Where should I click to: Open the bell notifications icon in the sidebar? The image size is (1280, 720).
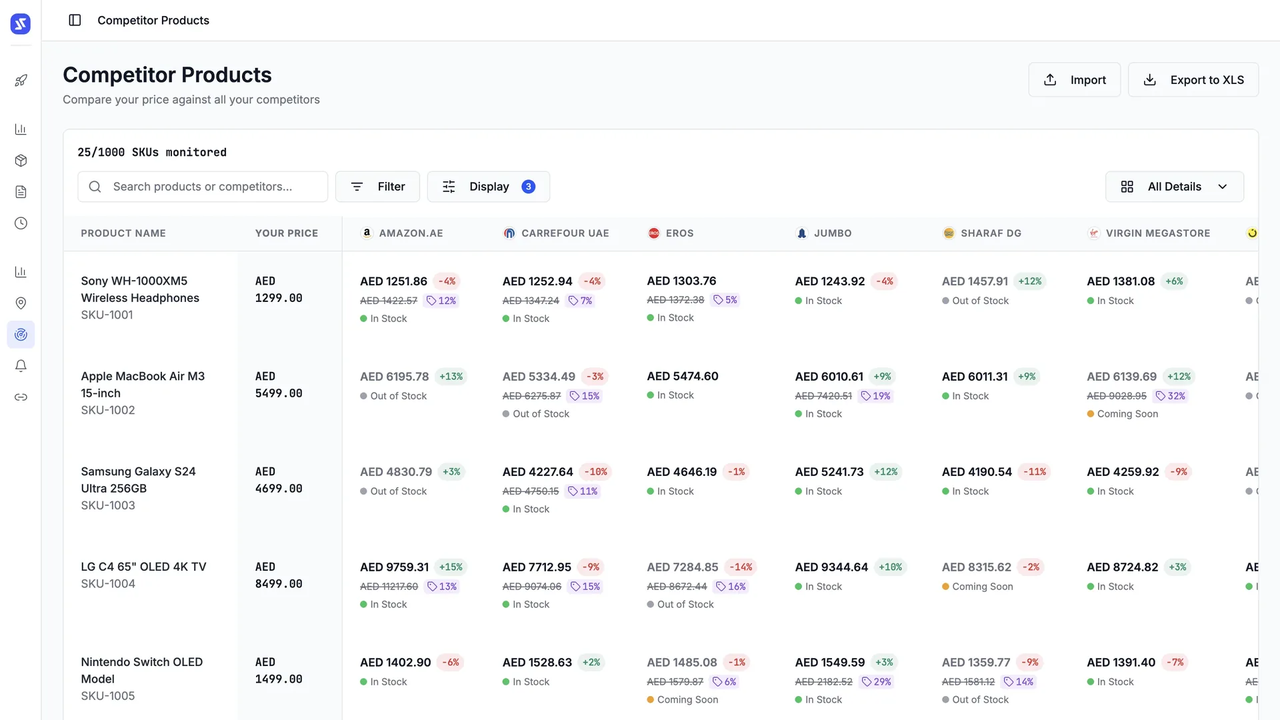[x=21, y=366]
